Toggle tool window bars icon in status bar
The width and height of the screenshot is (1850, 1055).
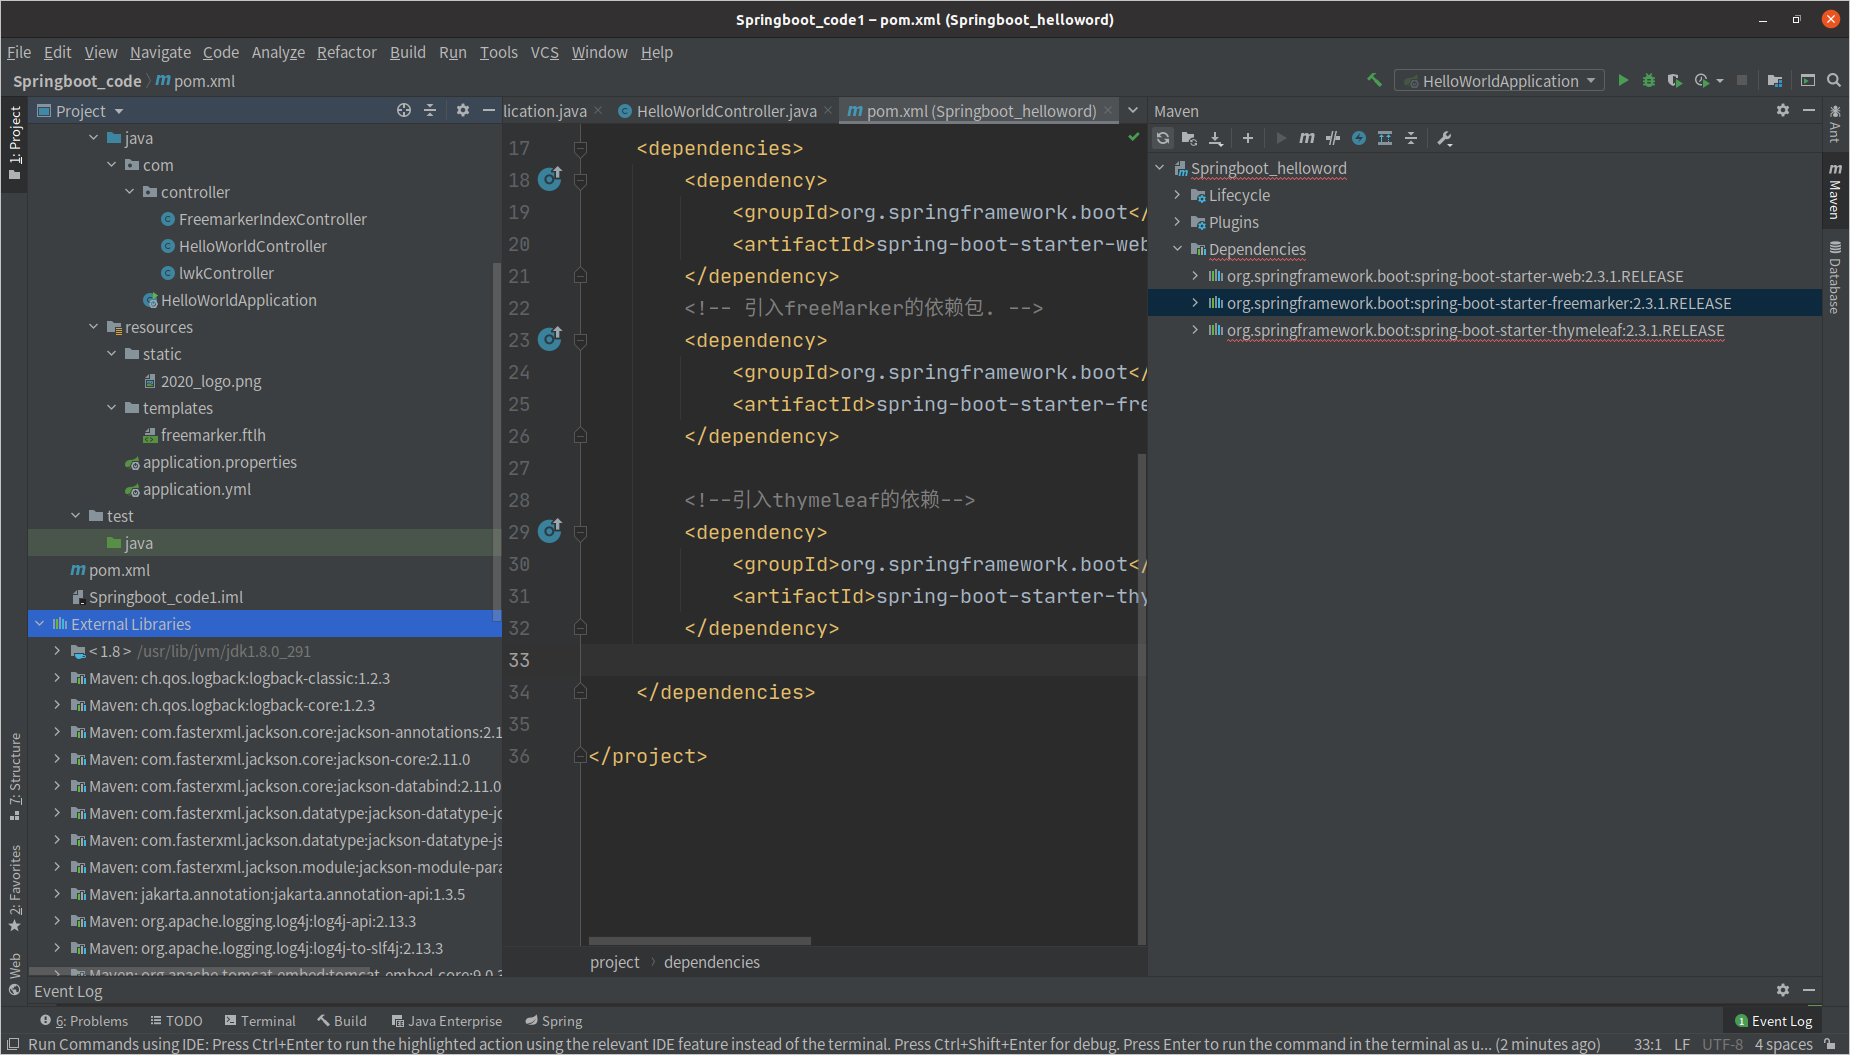point(13,1044)
